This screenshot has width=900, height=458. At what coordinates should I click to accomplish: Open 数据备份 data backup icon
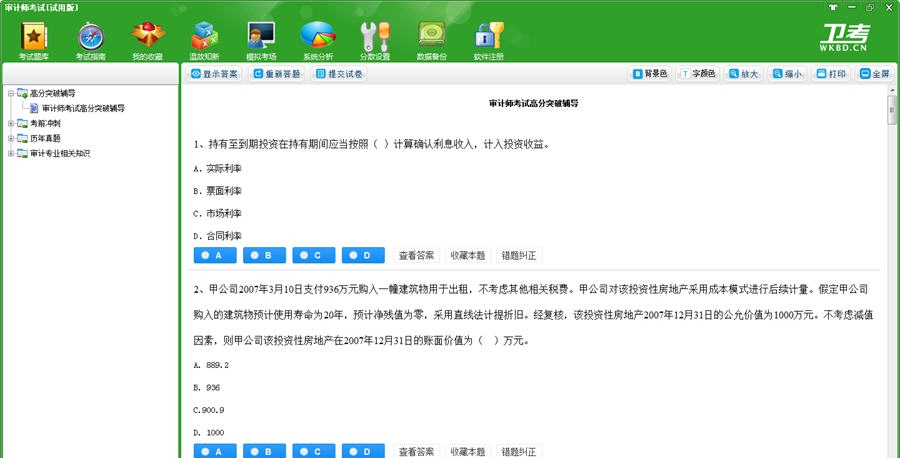pos(432,41)
